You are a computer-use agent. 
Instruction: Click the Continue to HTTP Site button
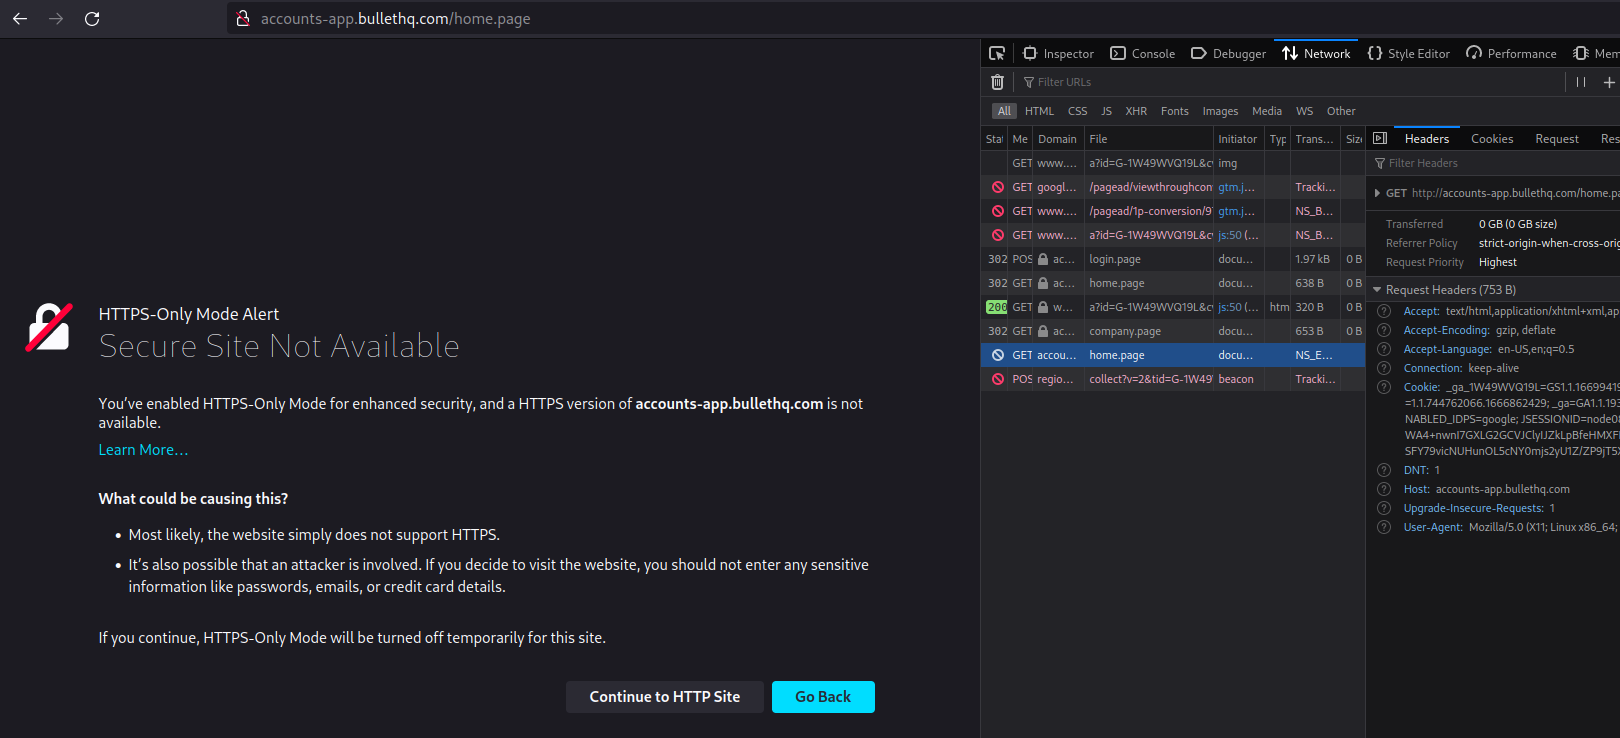[x=665, y=697]
